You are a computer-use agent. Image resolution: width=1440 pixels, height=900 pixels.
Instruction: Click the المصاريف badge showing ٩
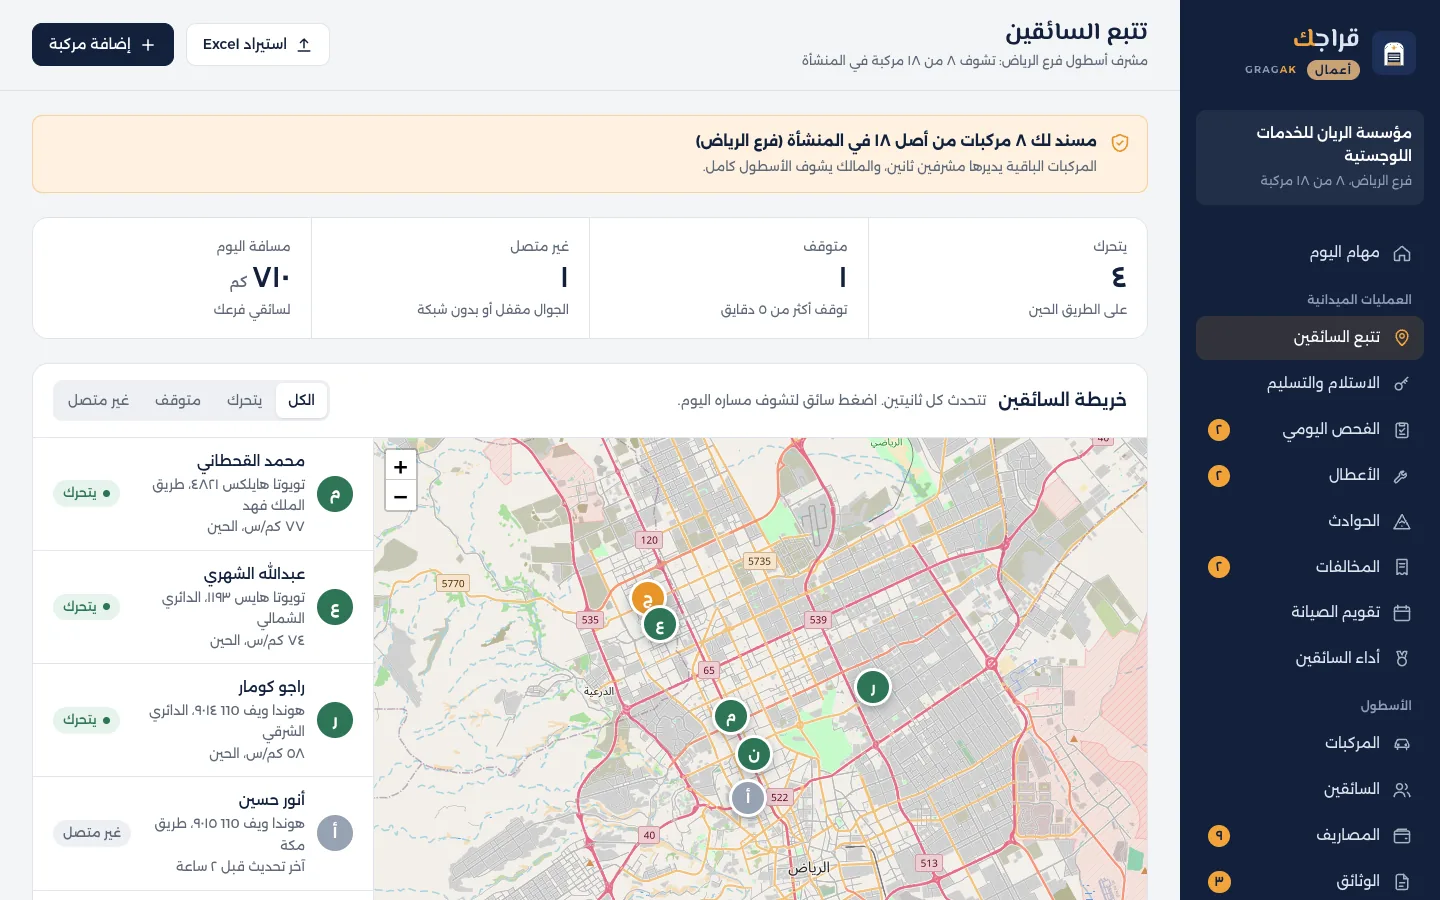(x=1219, y=836)
